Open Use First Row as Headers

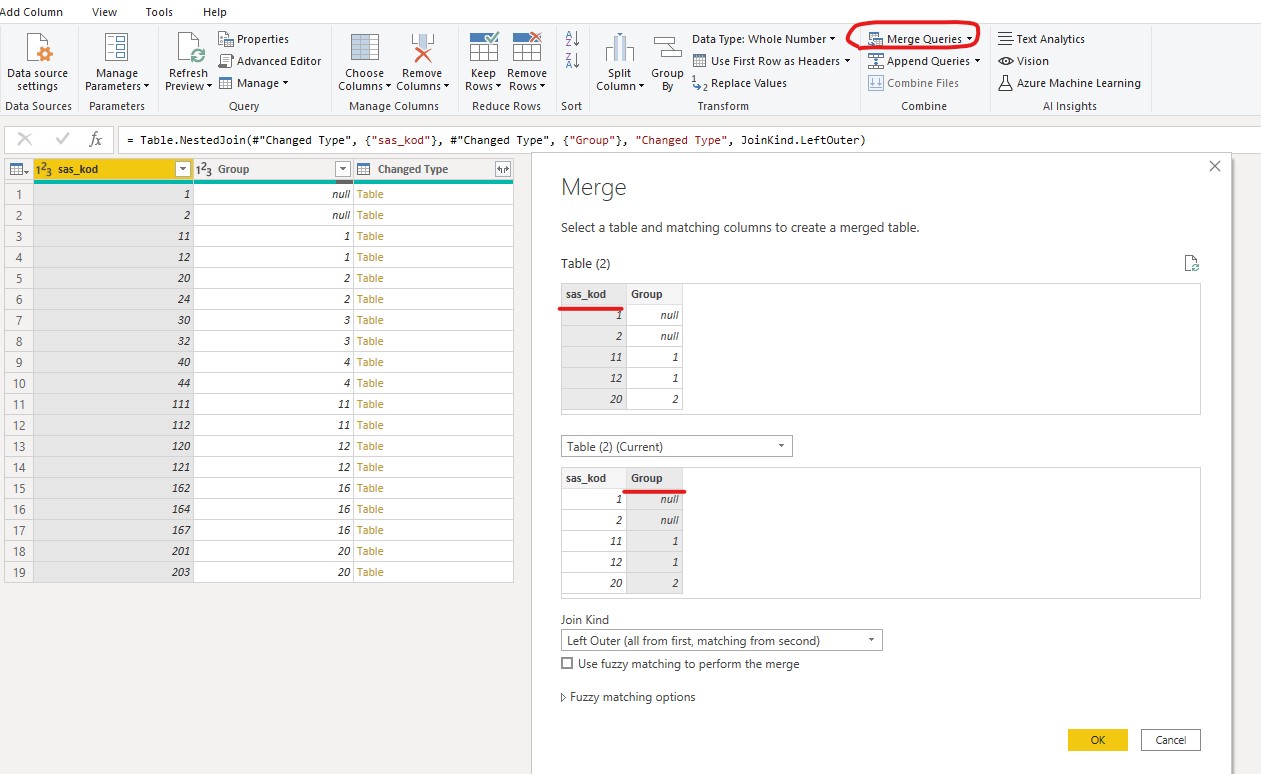pyautogui.click(x=771, y=61)
